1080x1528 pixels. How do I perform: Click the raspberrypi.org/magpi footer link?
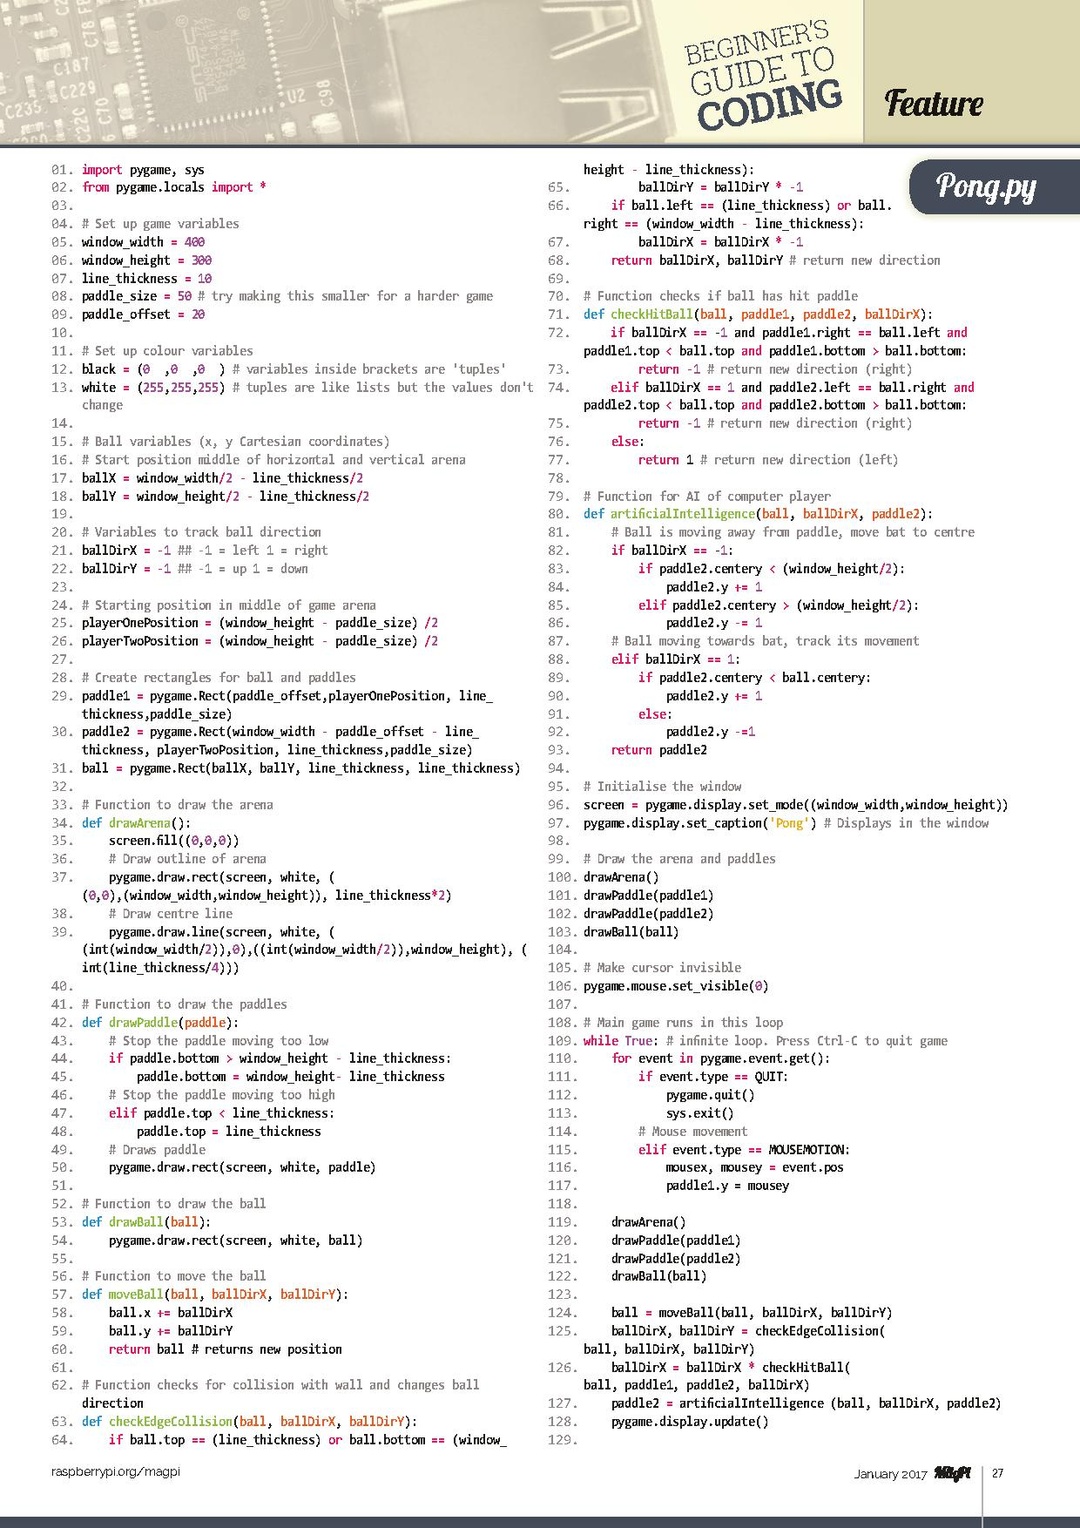tap(115, 1471)
